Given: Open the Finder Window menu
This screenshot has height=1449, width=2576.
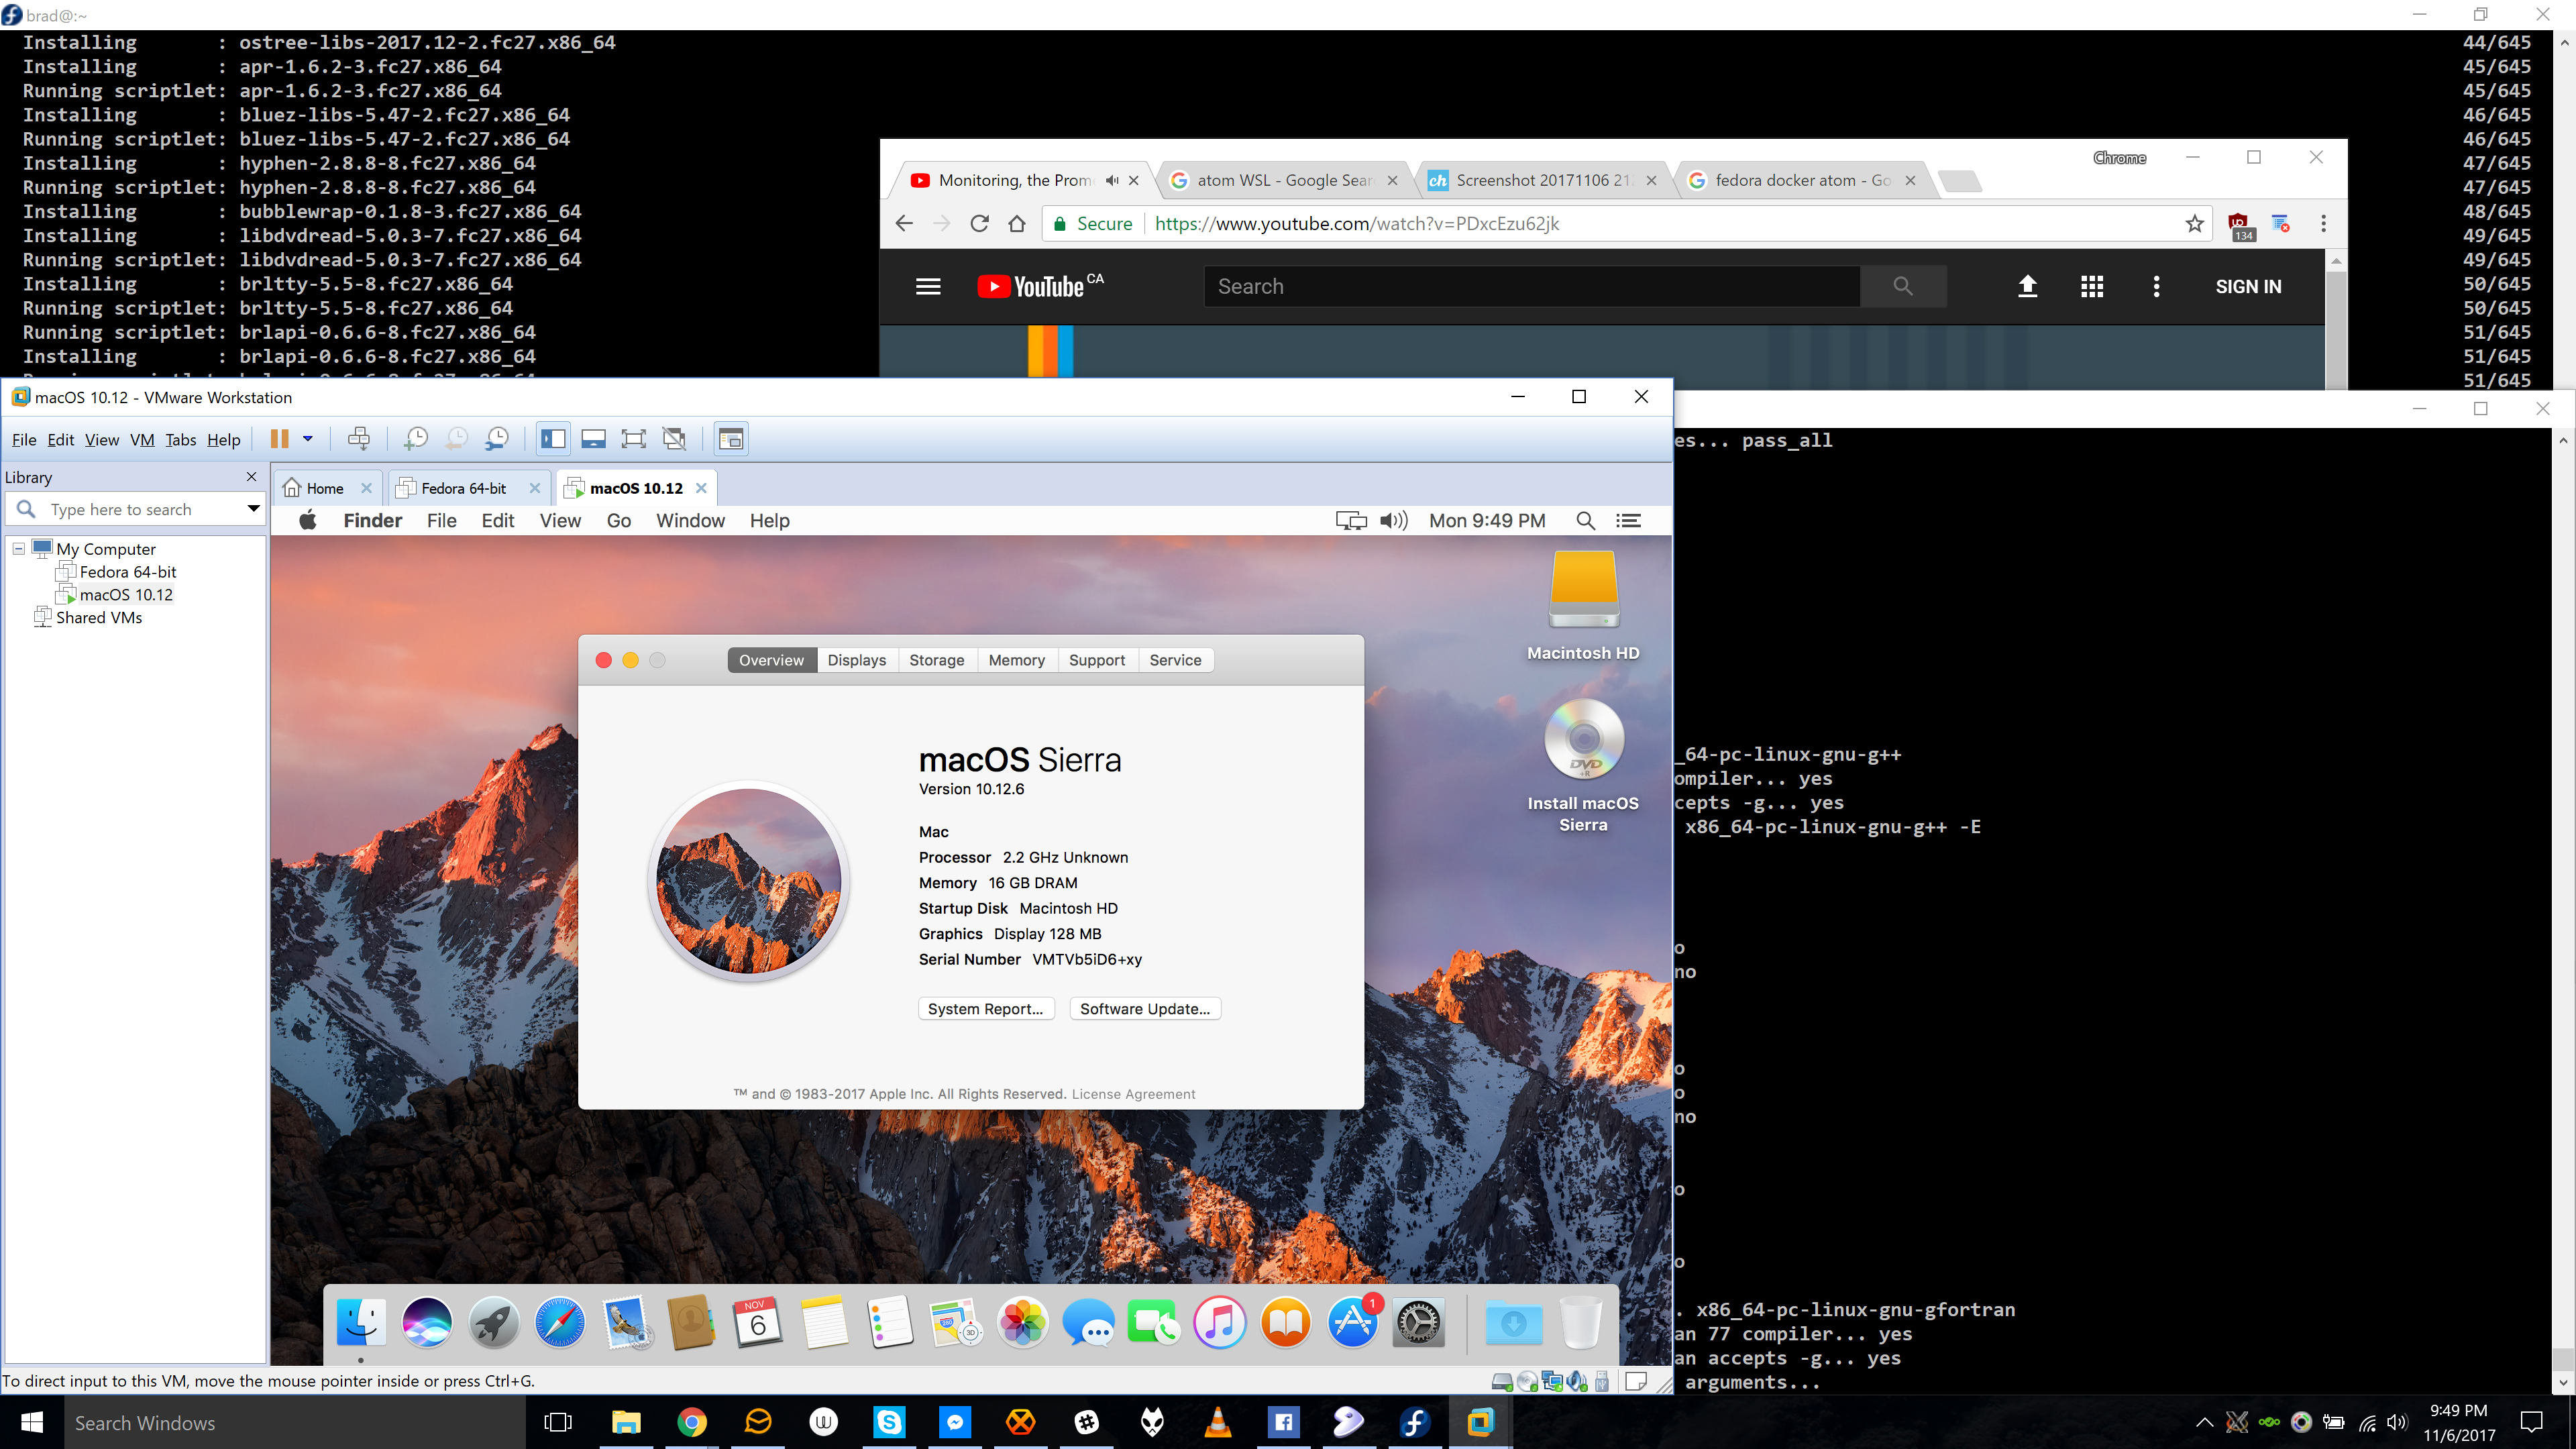Looking at the screenshot, I should coord(690,520).
